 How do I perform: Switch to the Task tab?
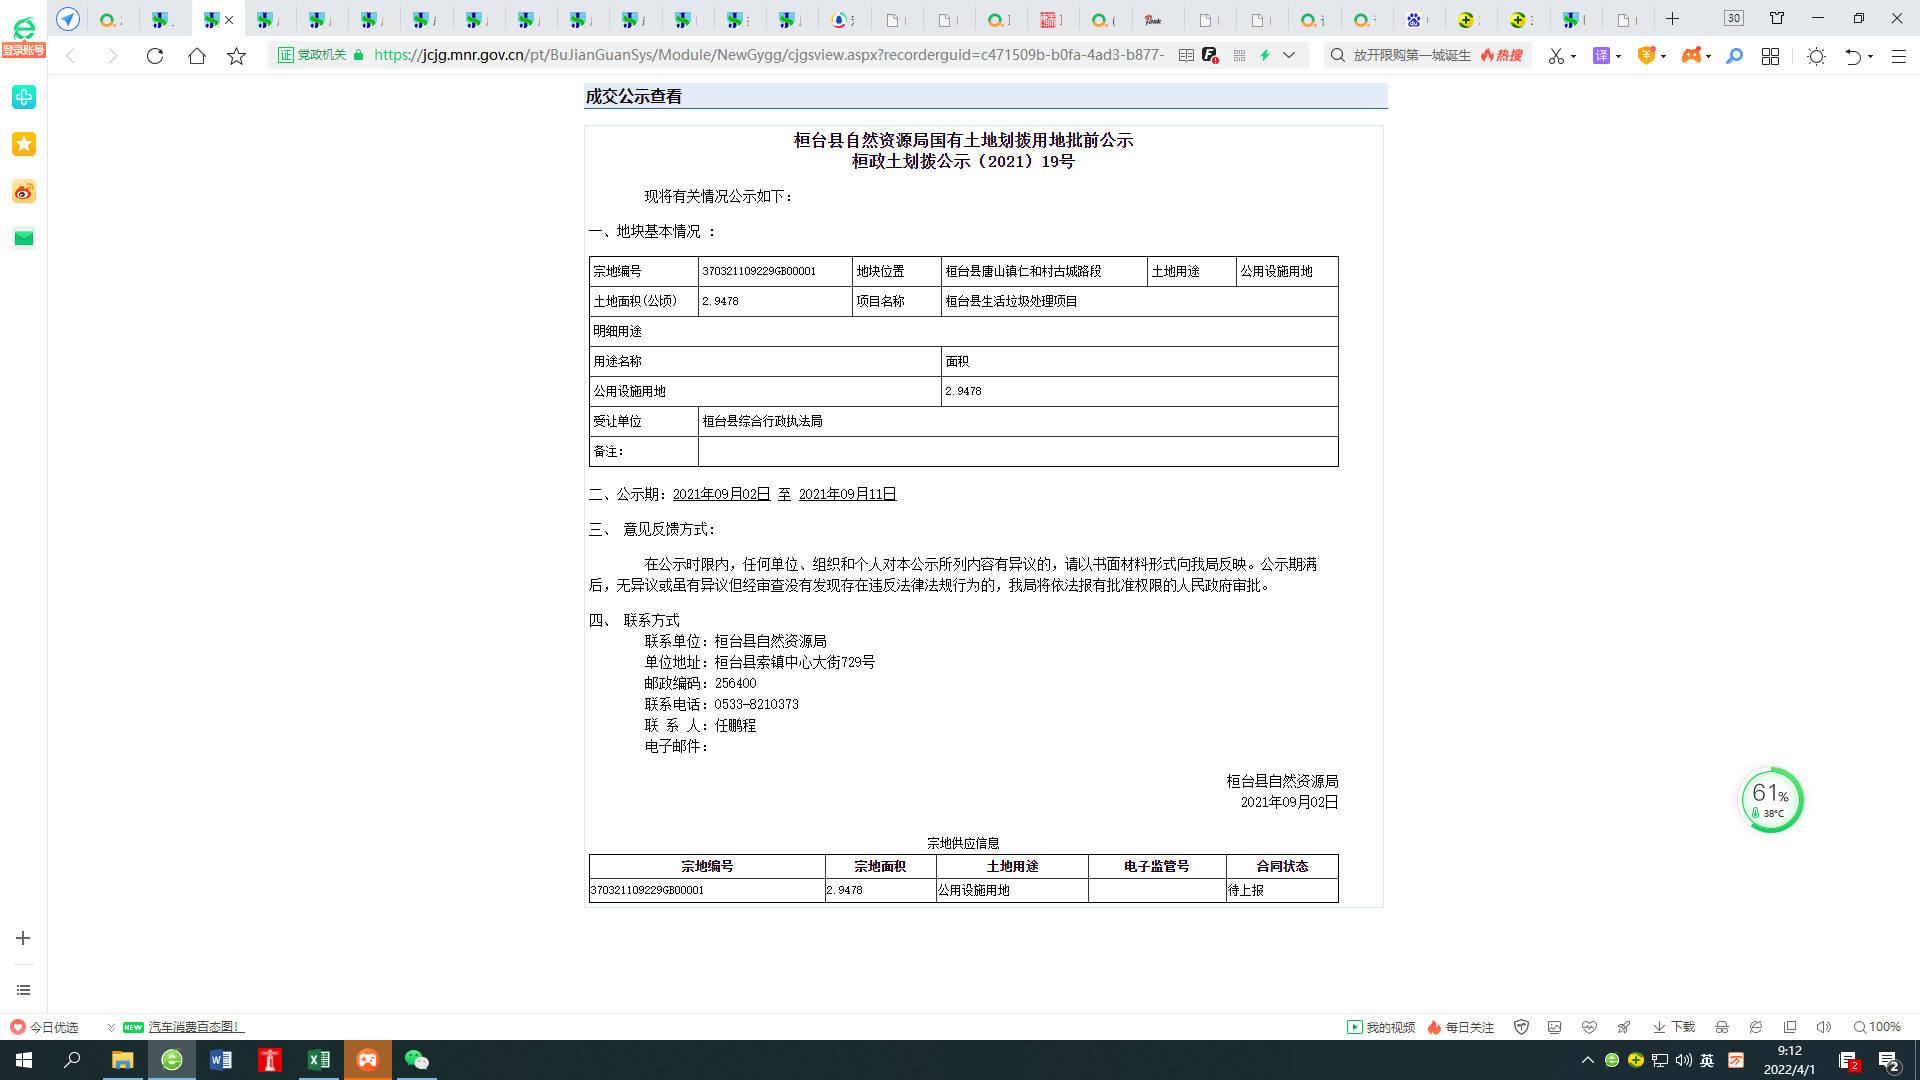tap(1153, 20)
